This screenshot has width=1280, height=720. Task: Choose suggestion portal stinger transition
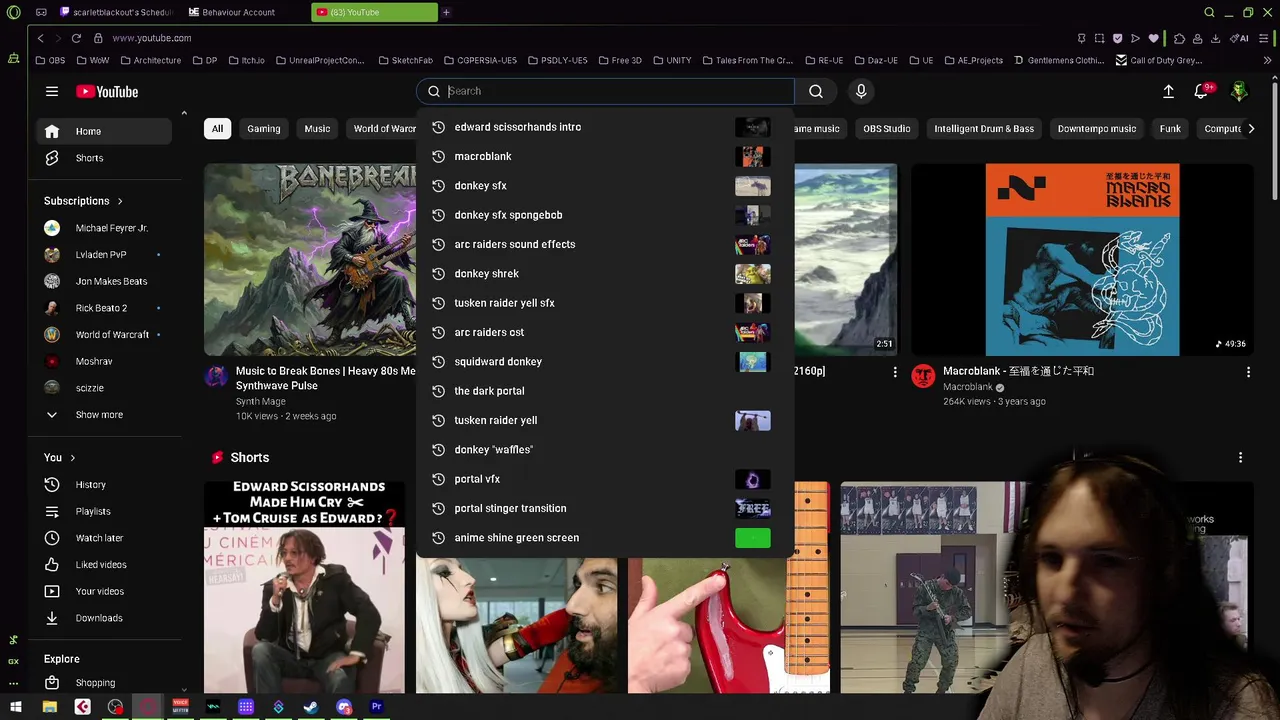coord(604,508)
